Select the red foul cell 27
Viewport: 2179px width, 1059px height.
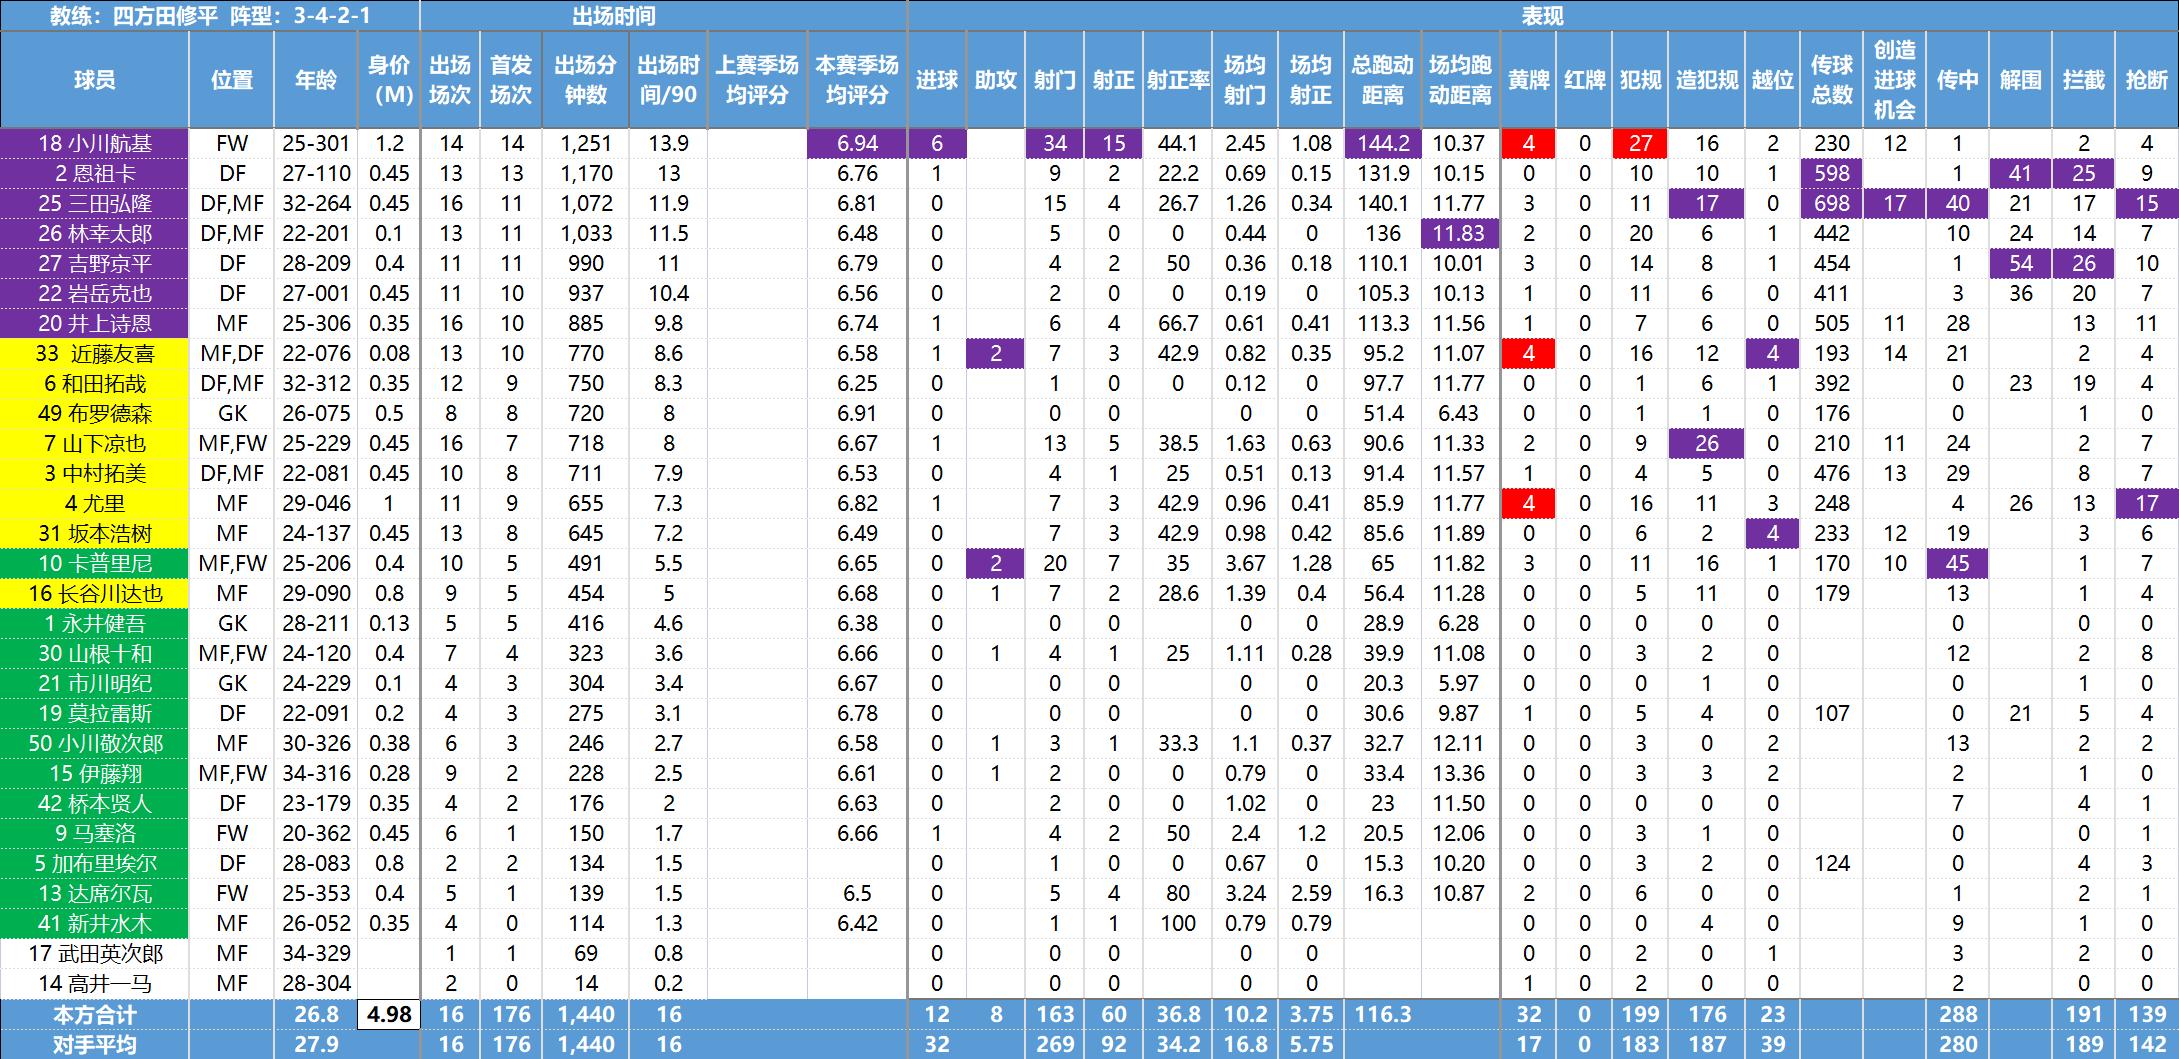point(1640,143)
